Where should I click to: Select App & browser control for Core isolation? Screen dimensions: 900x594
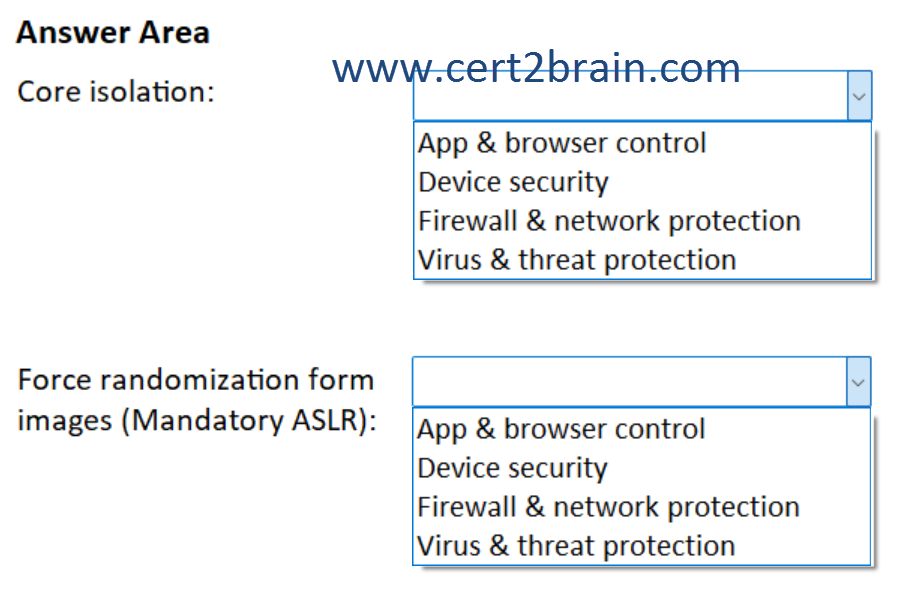(562, 143)
